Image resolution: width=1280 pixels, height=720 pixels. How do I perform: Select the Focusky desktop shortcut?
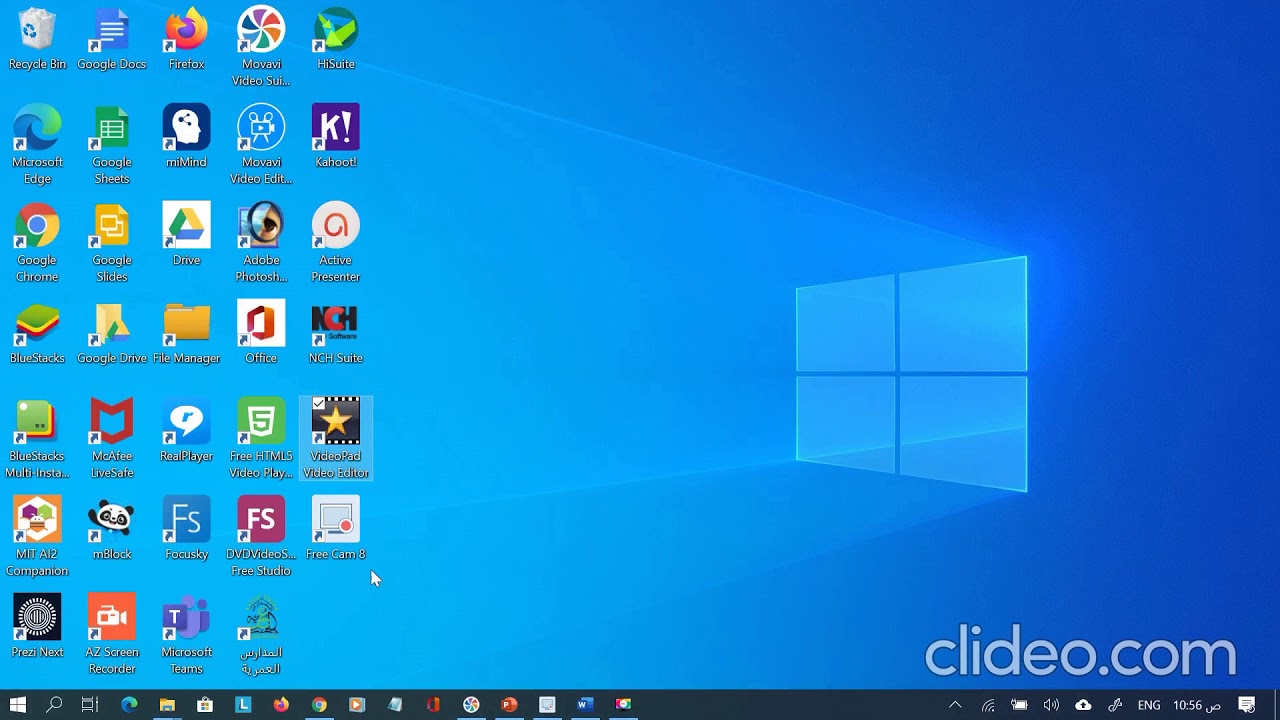click(x=186, y=529)
